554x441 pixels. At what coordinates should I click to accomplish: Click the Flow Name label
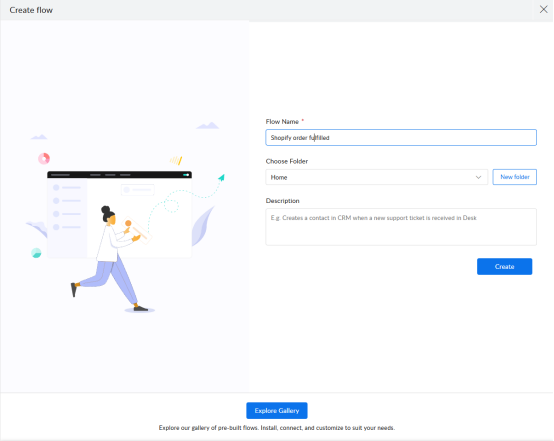click(x=282, y=122)
